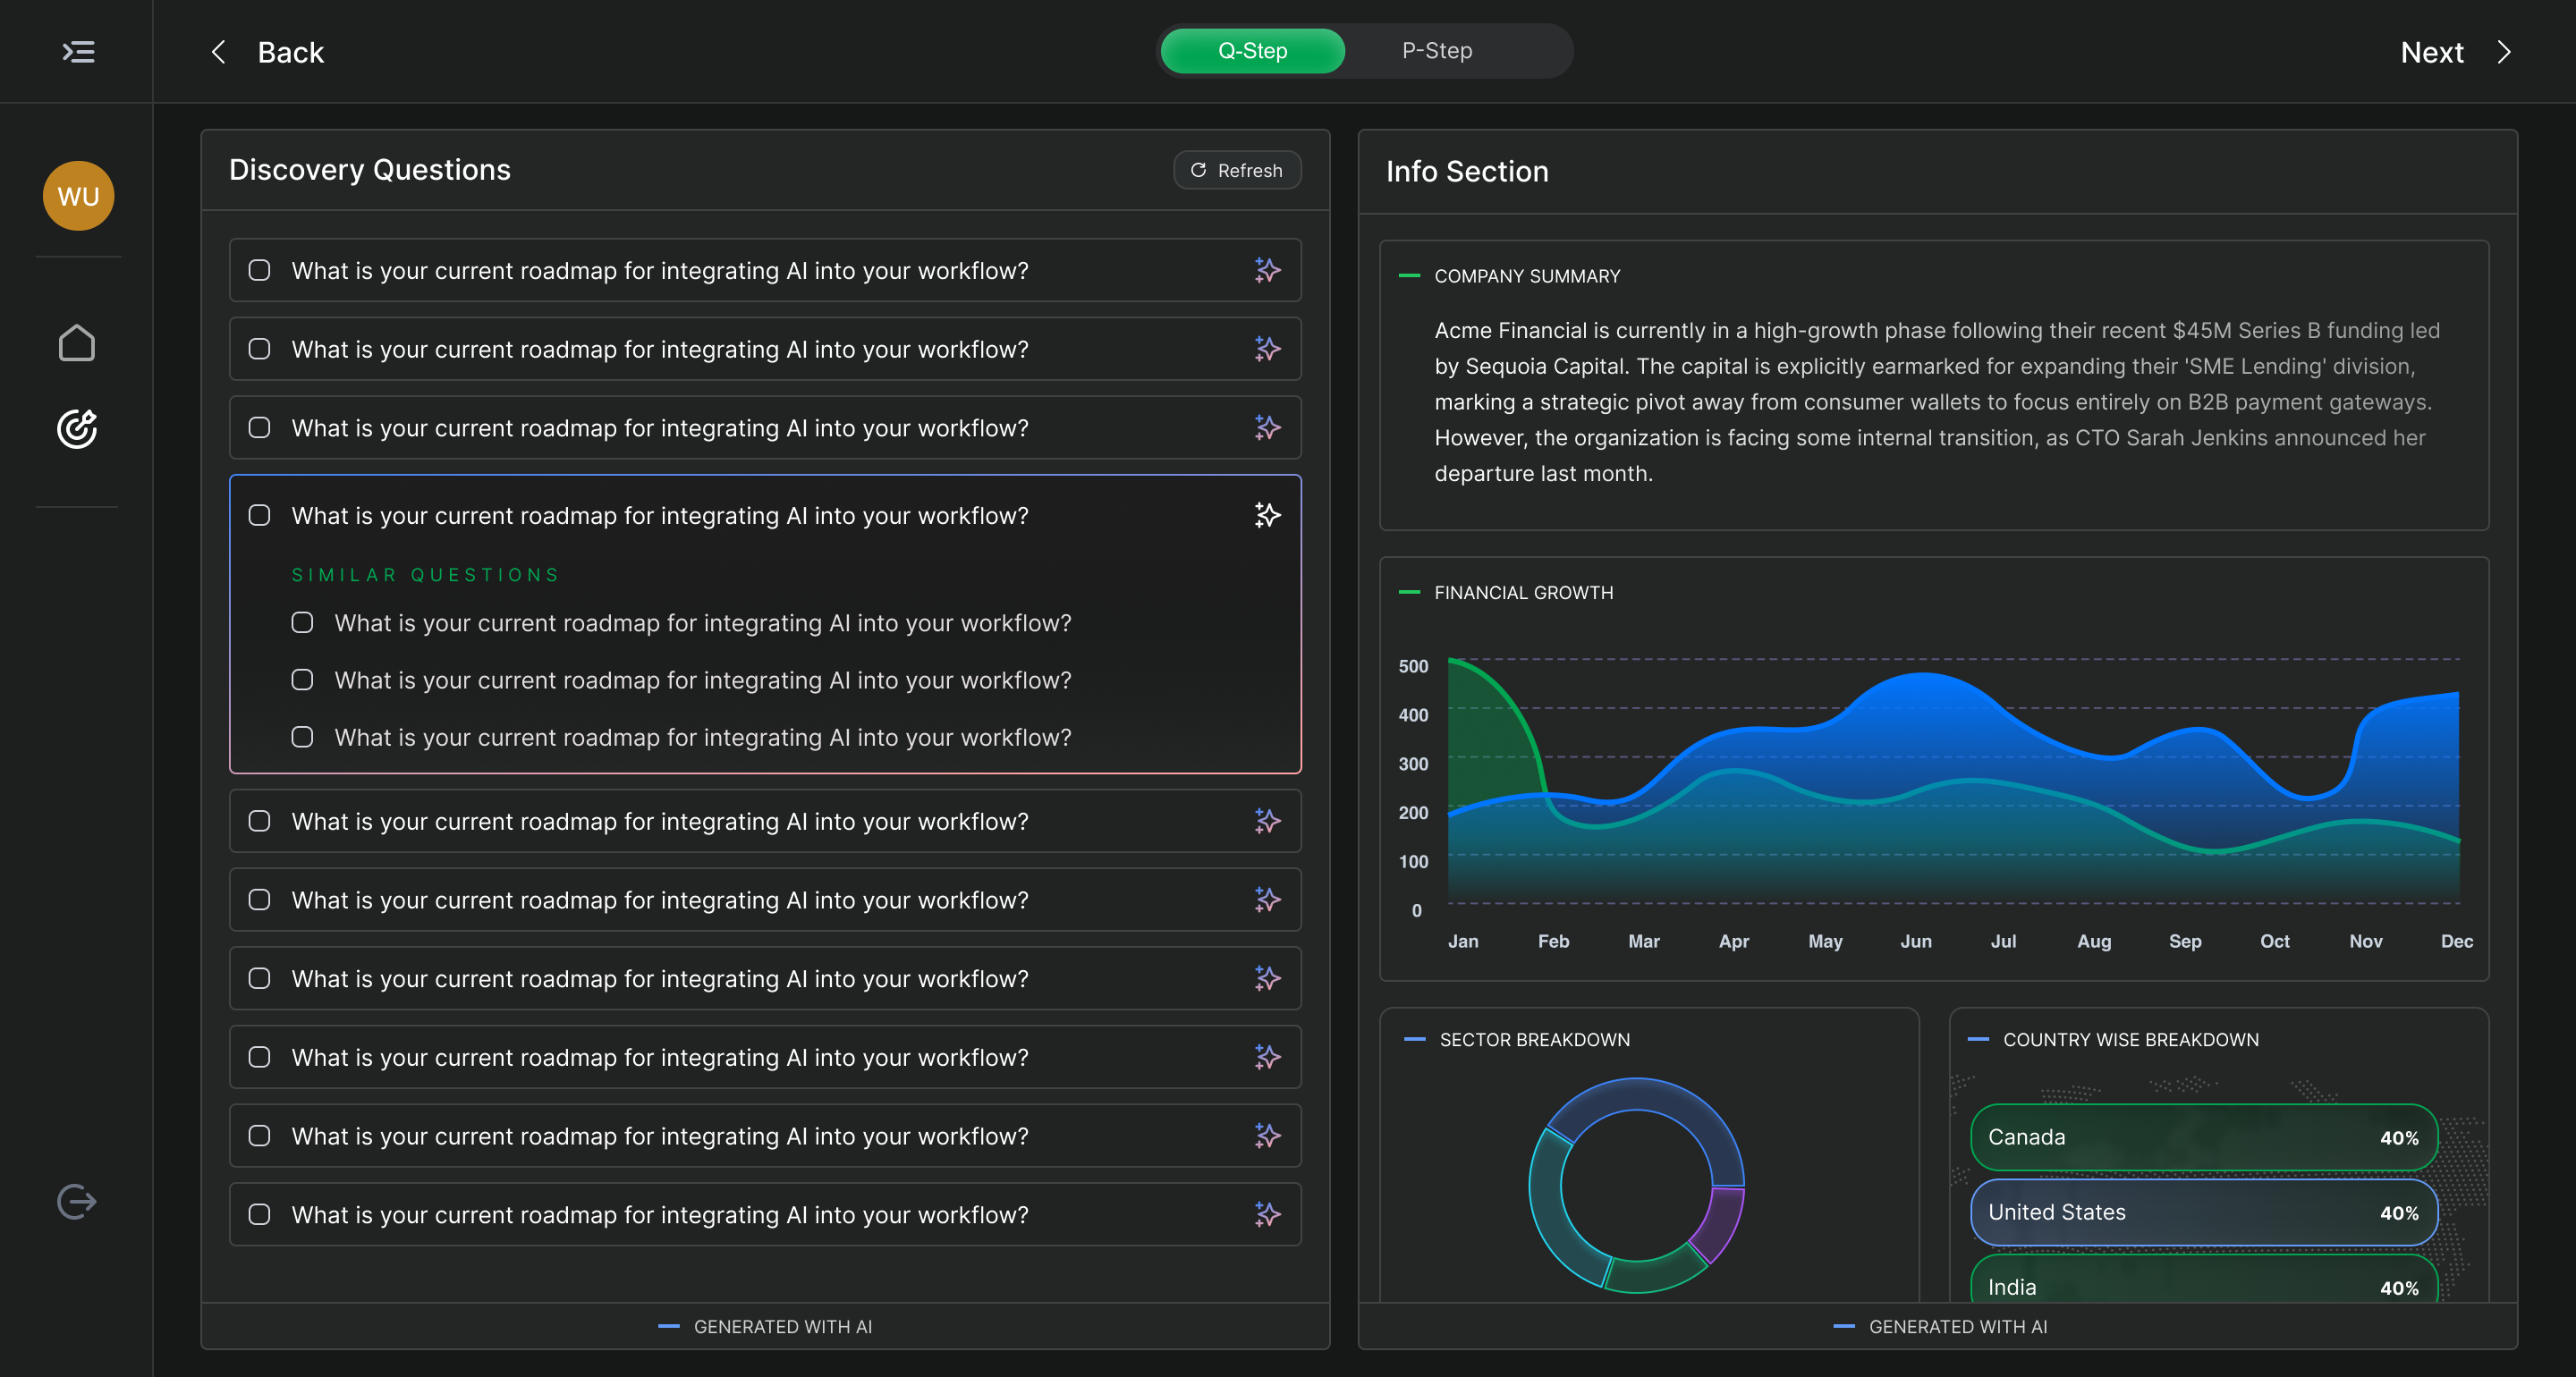Refresh the Discovery Questions list
This screenshot has height=1377, width=2576.
coord(1237,170)
